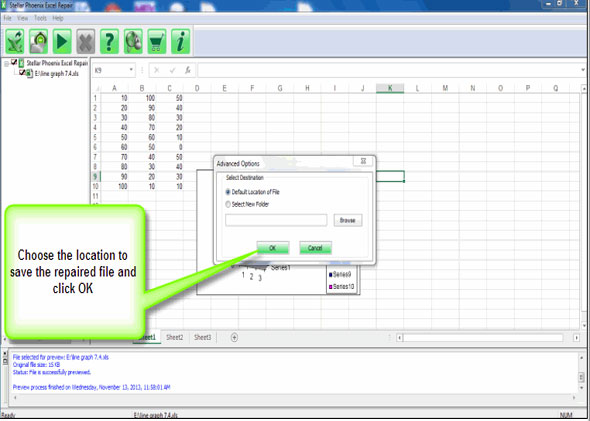Click the add new sheet plus icon
Screen dimensions: 590x421
[234, 337]
